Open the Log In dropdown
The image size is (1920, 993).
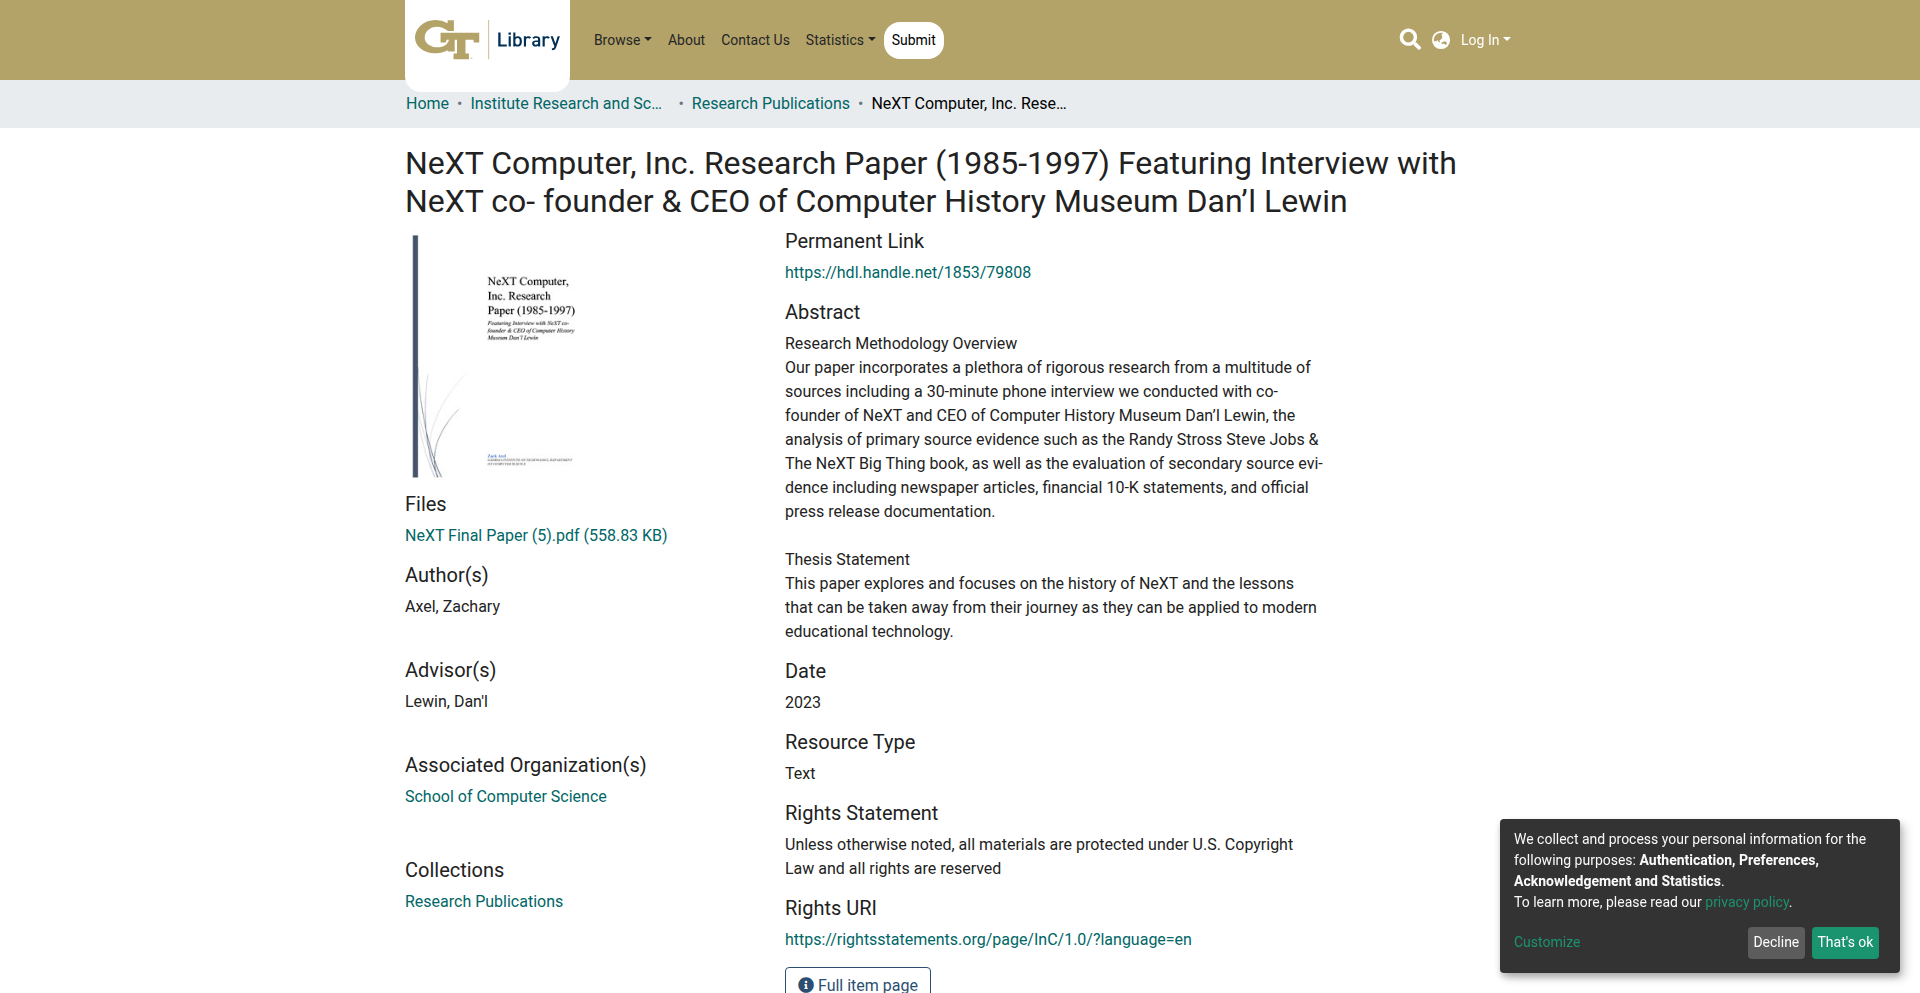click(1485, 40)
